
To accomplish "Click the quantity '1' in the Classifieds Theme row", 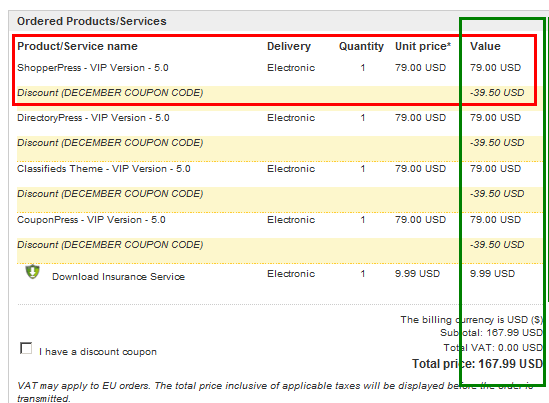I will click(x=363, y=169).
